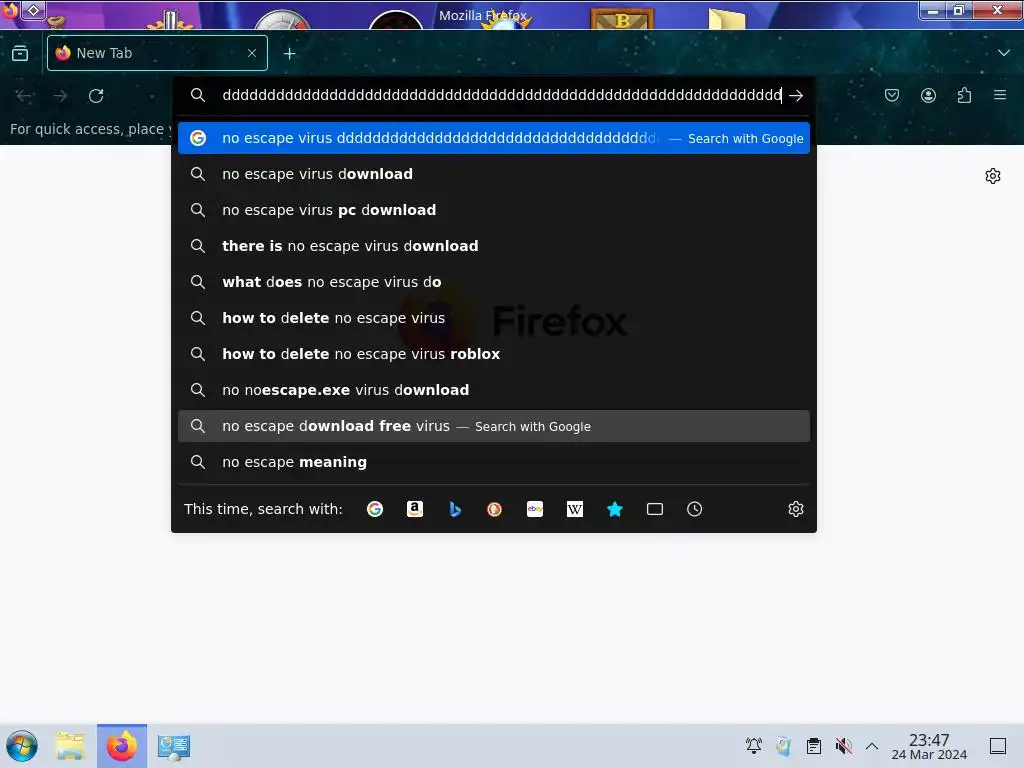Go back one page

pos(24,96)
